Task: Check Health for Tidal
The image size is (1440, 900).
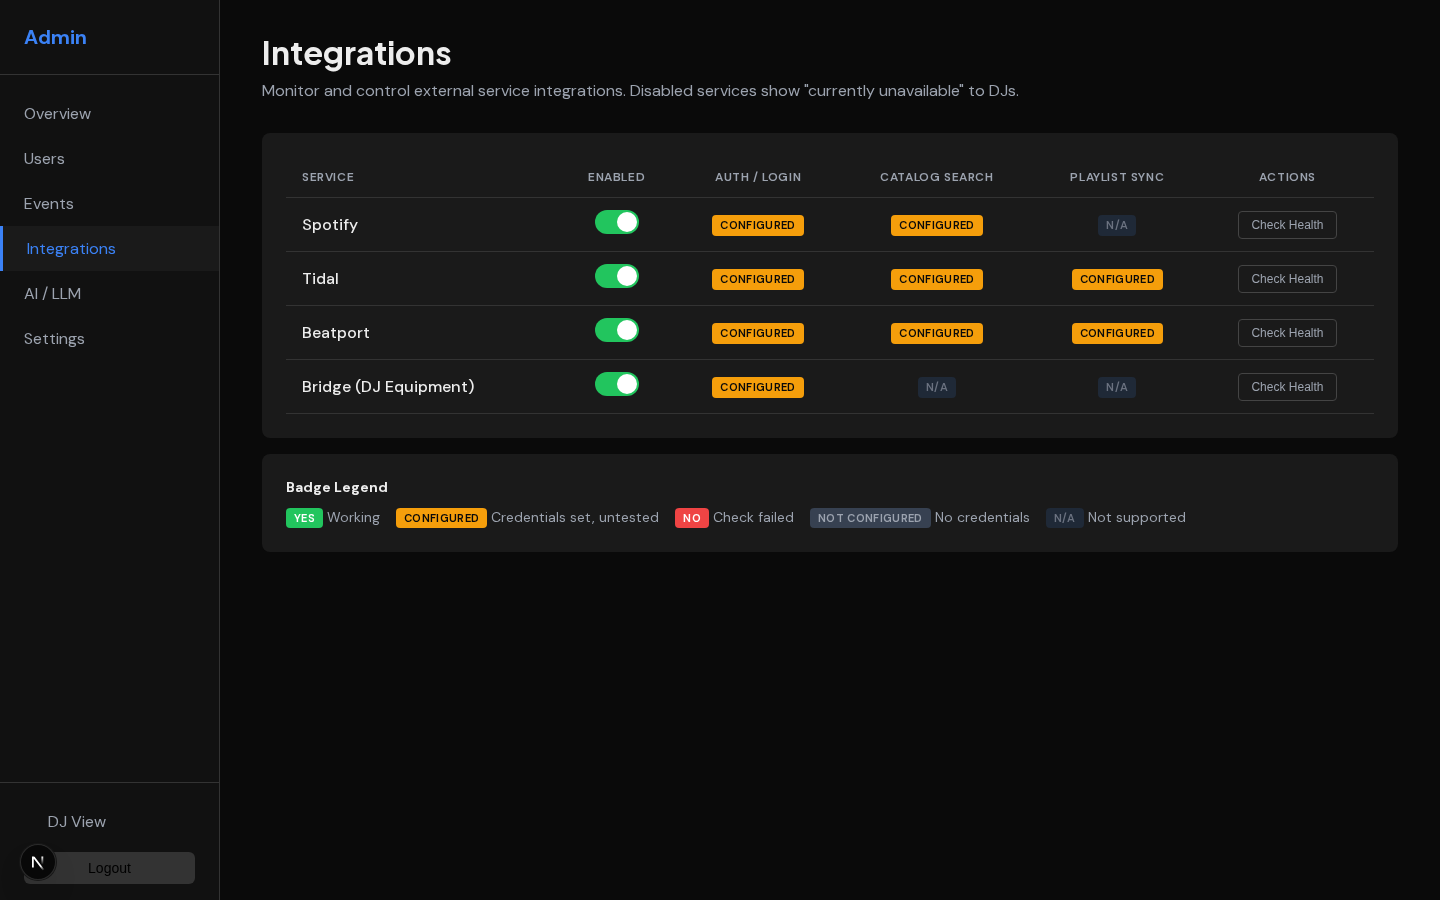Action: click(x=1287, y=279)
